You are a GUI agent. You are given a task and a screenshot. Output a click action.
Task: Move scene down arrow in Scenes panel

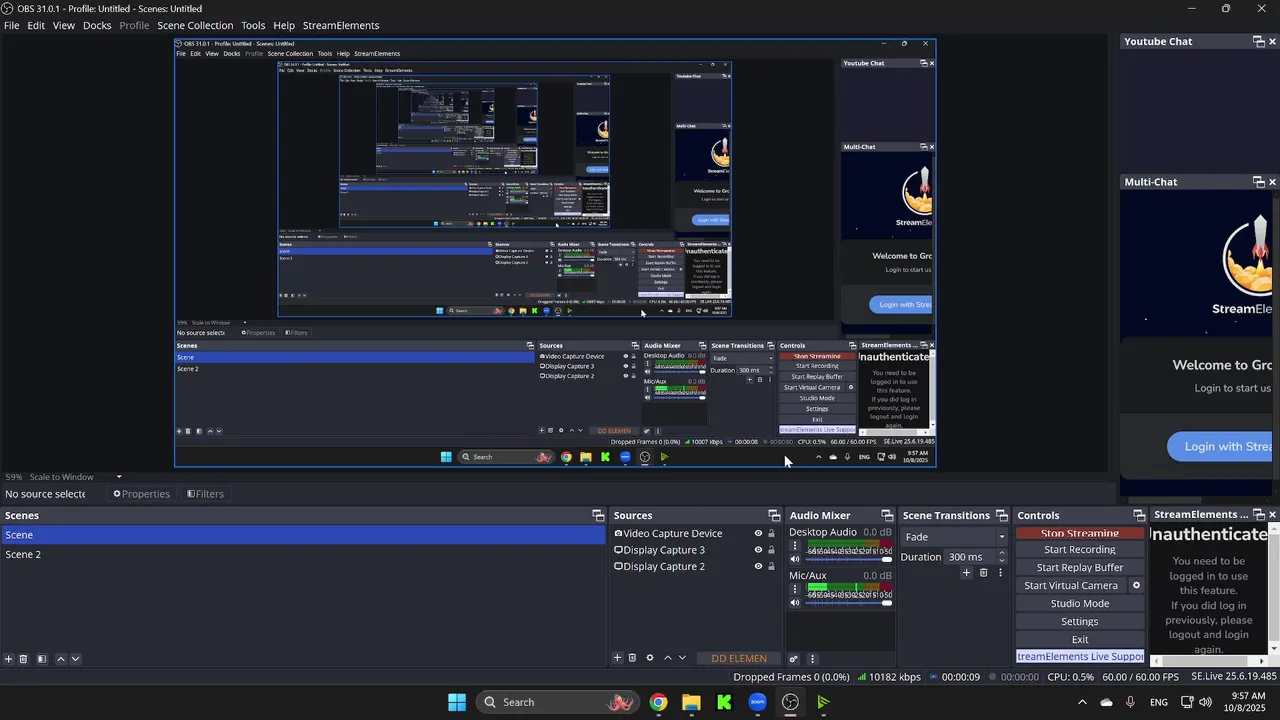[x=75, y=659]
